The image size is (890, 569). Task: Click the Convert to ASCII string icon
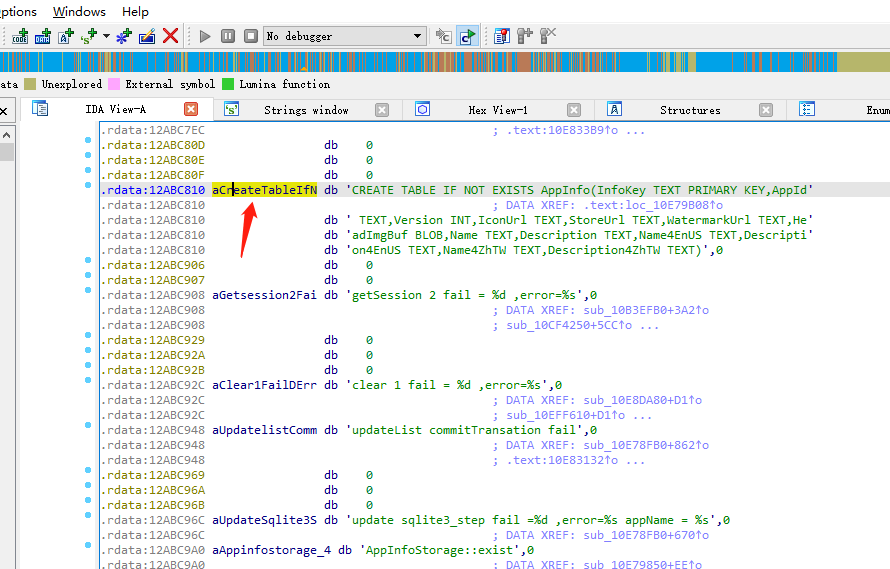pos(66,36)
